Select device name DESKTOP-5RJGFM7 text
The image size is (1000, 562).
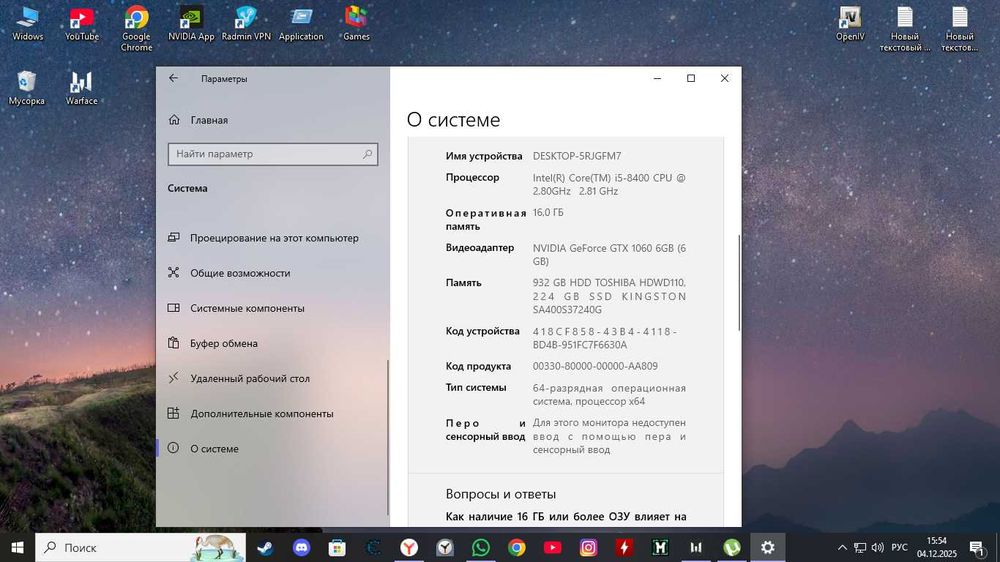(577, 156)
